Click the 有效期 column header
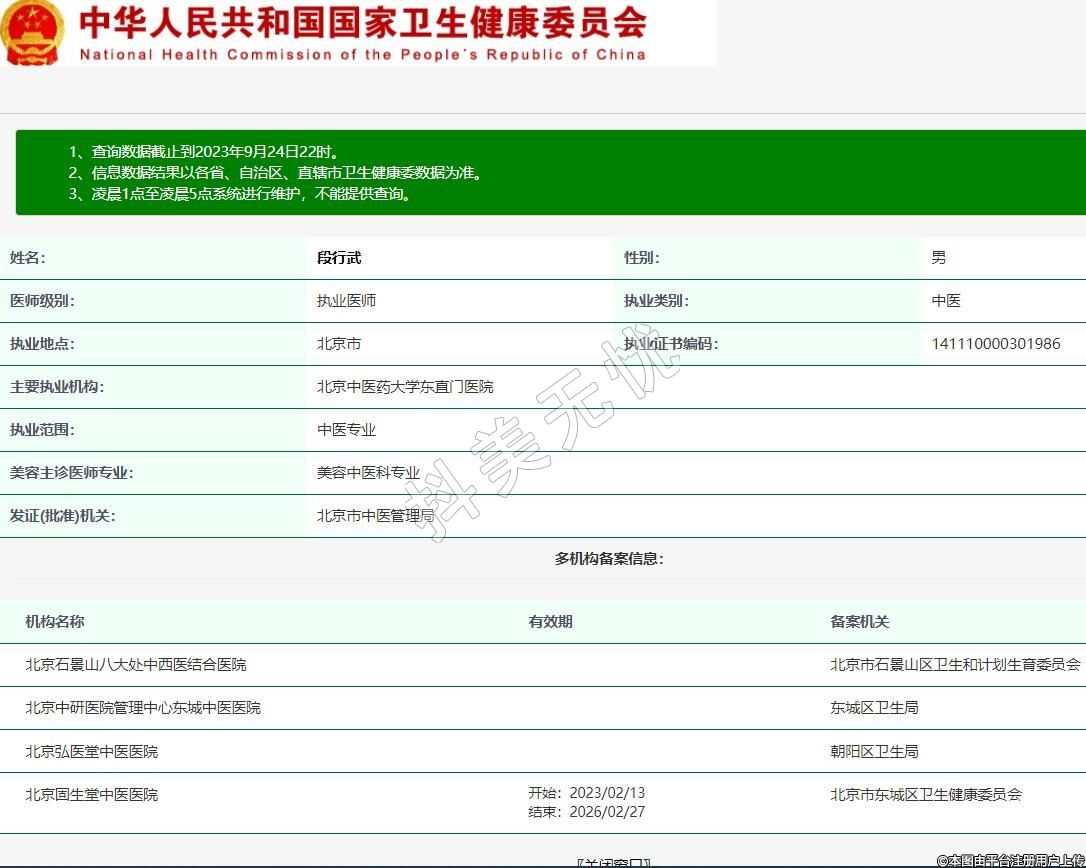Viewport: 1086px width, 868px height. pyautogui.click(x=550, y=622)
